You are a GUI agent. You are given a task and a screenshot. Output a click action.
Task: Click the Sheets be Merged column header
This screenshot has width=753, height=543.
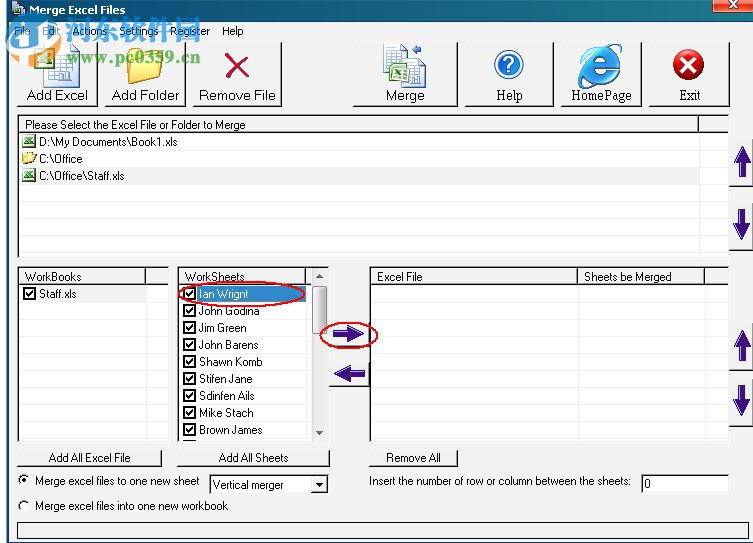tap(641, 277)
